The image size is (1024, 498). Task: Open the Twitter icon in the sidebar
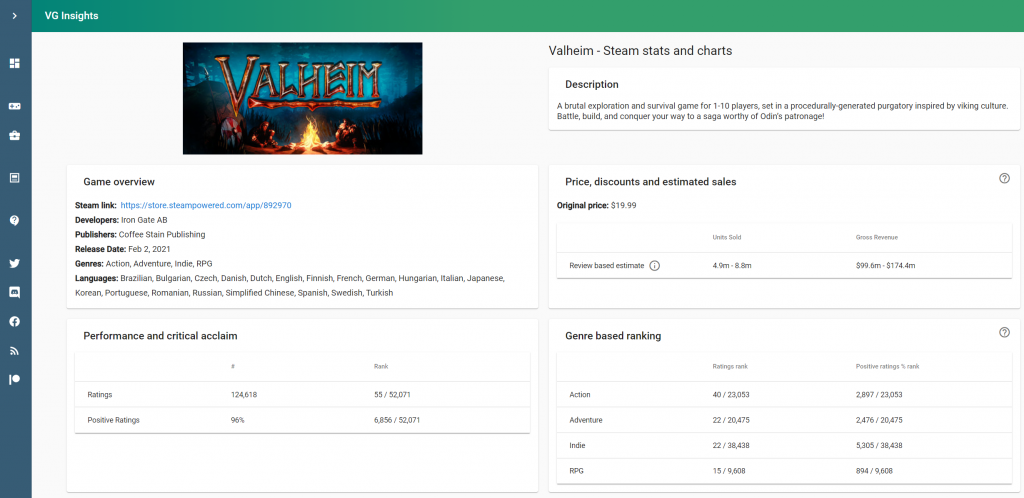click(x=14, y=264)
